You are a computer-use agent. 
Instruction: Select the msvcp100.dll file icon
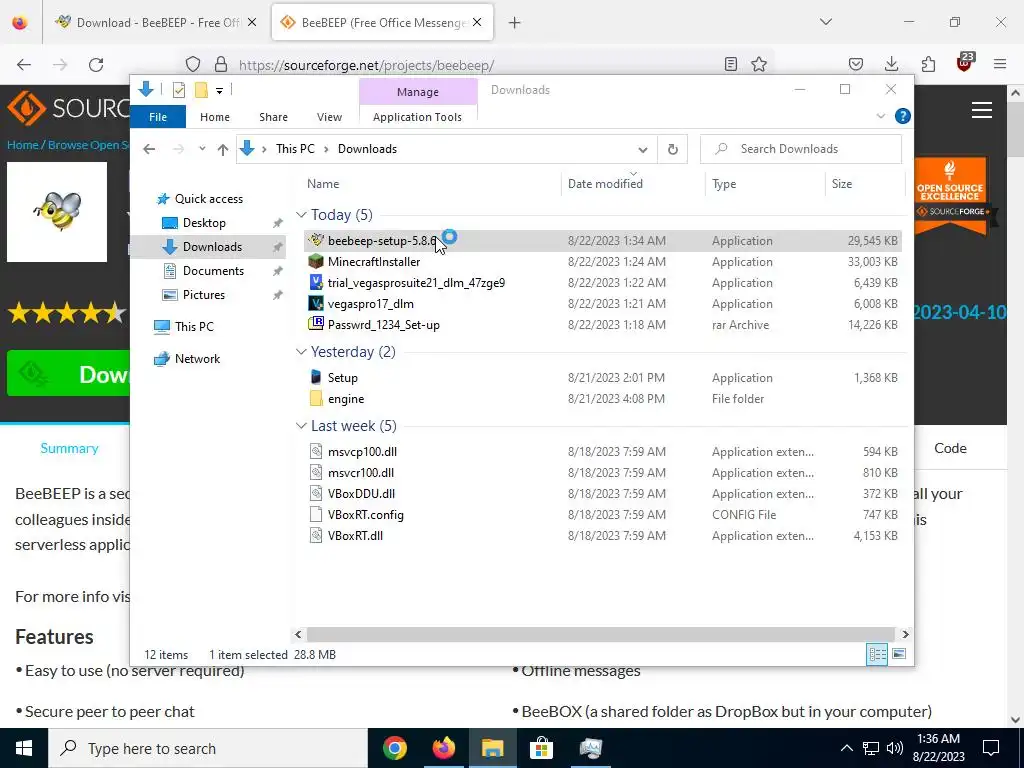tap(316, 451)
